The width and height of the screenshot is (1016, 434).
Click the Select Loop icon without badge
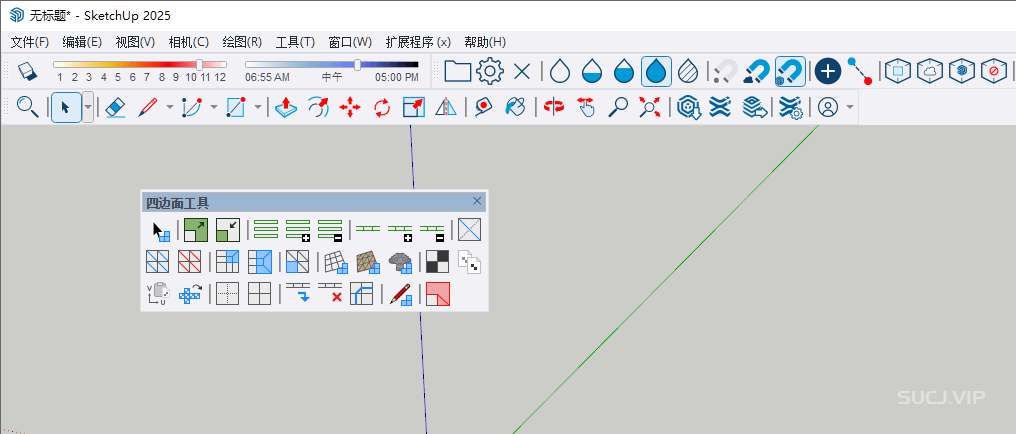click(x=368, y=230)
